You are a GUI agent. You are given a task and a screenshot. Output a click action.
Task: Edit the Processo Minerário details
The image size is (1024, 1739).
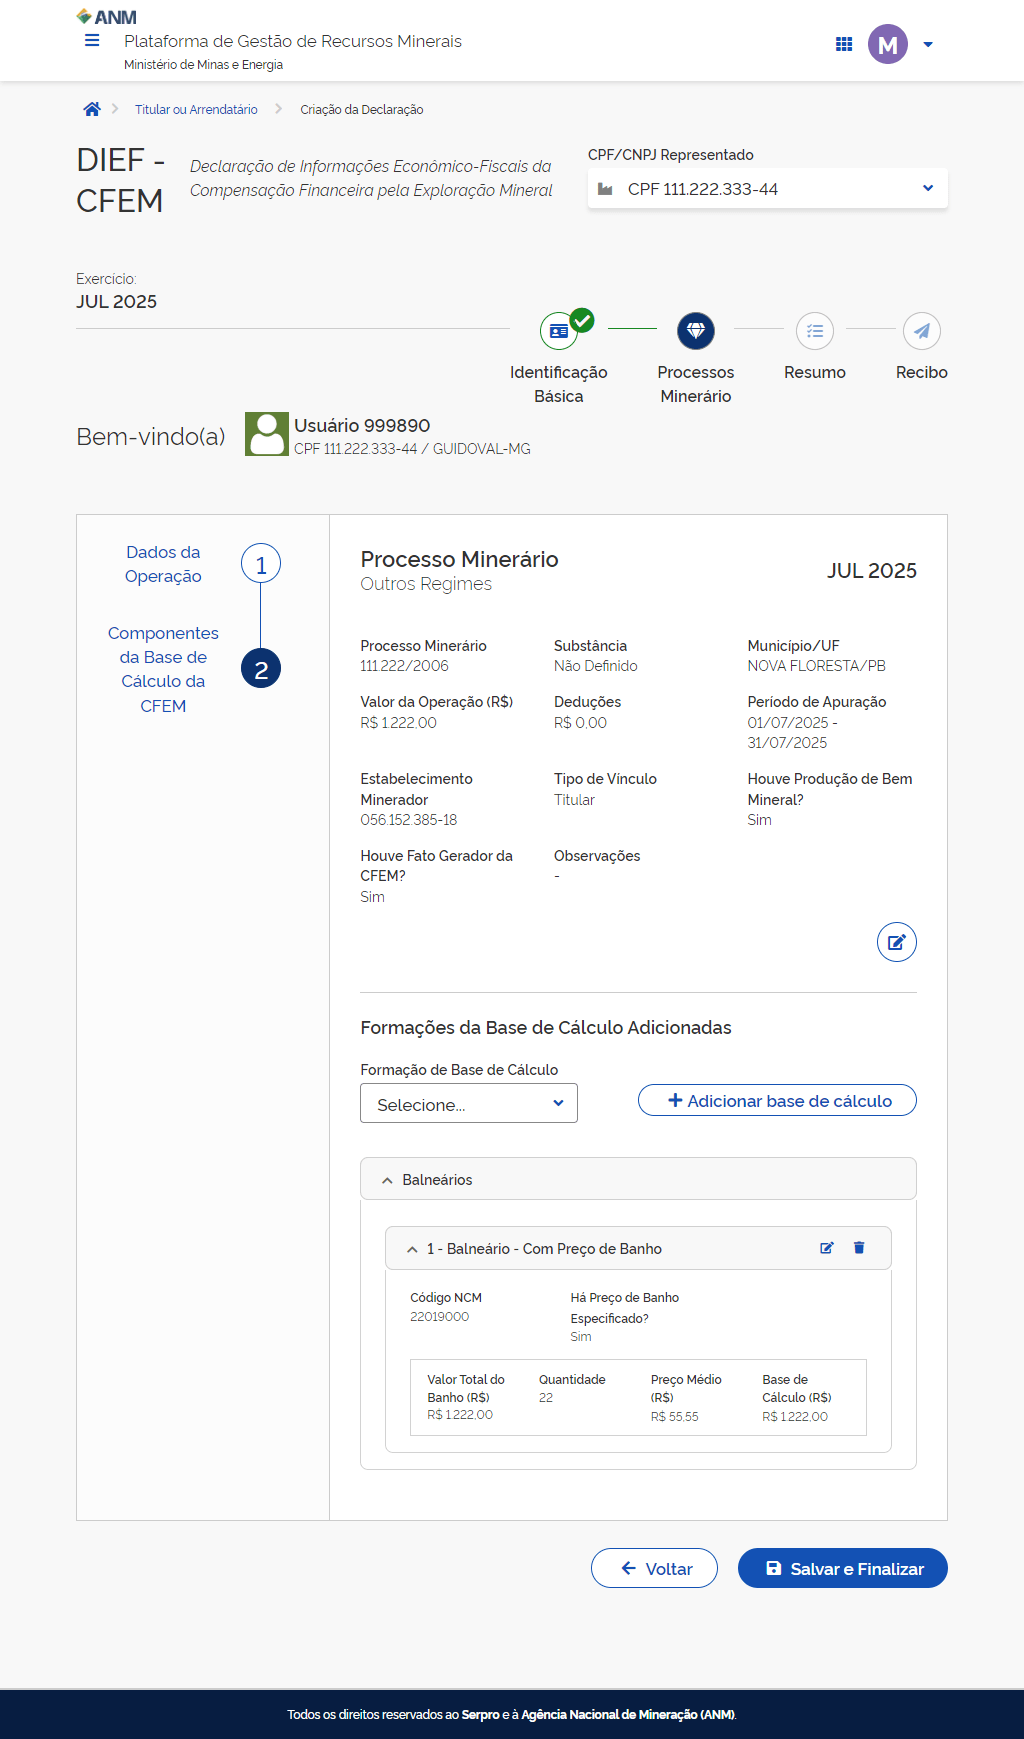[x=896, y=942]
